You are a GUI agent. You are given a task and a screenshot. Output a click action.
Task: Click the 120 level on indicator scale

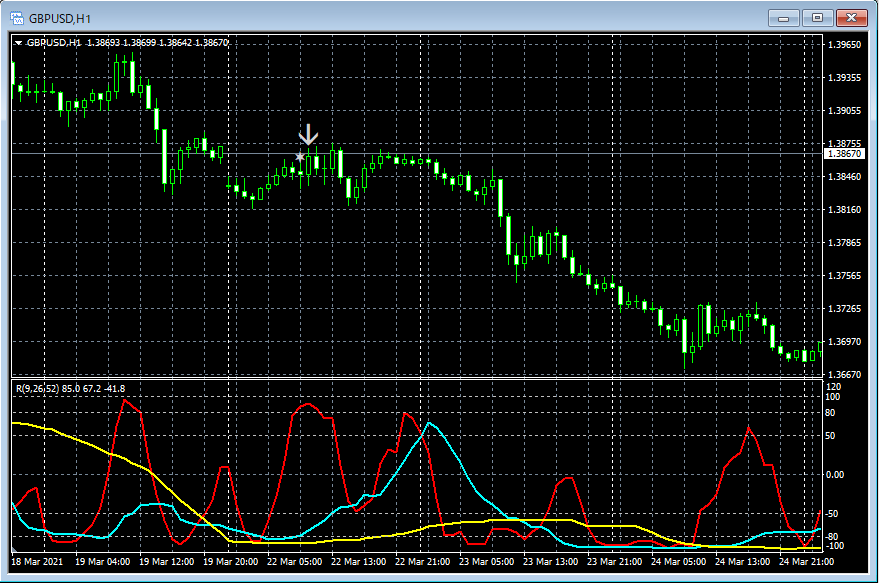(x=833, y=386)
